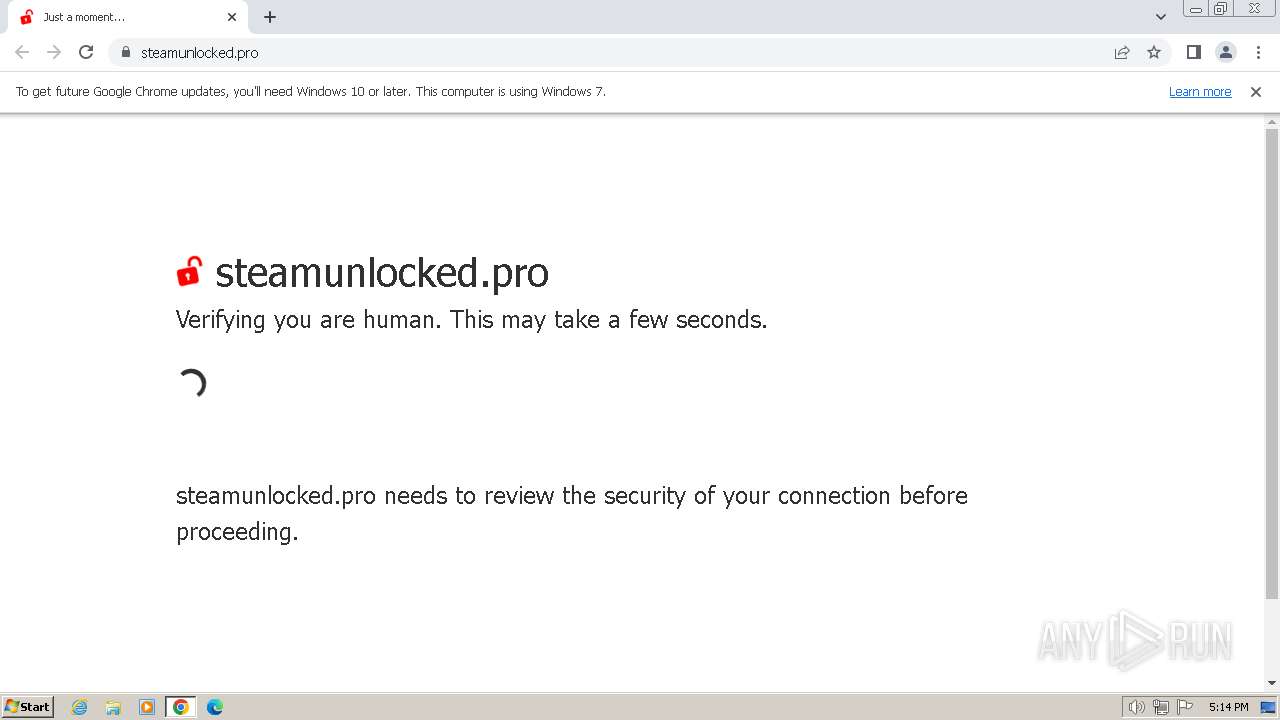Open the volume control in system tray
Image resolution: width=1280 pixels, height=720 pixels.
coord(1136,707)
